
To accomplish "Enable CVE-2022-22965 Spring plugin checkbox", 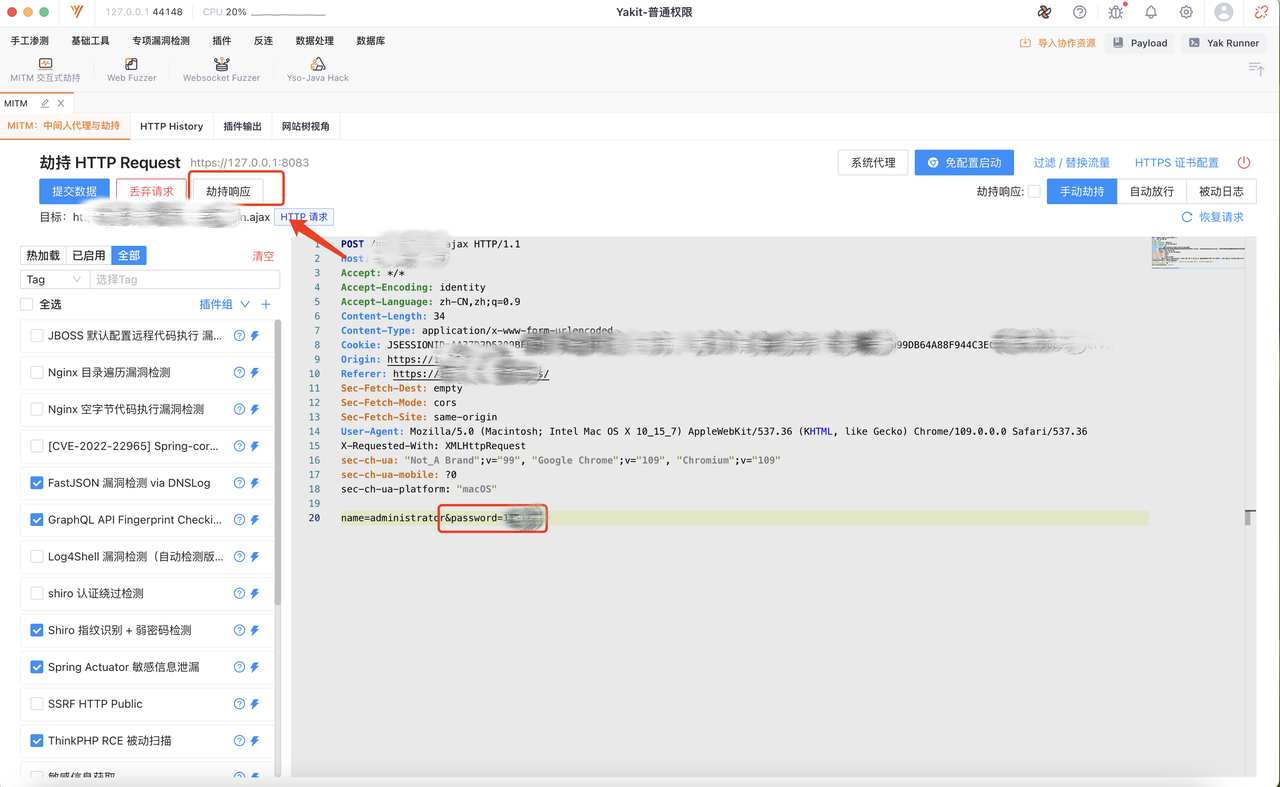I will [x=37, y=446].
